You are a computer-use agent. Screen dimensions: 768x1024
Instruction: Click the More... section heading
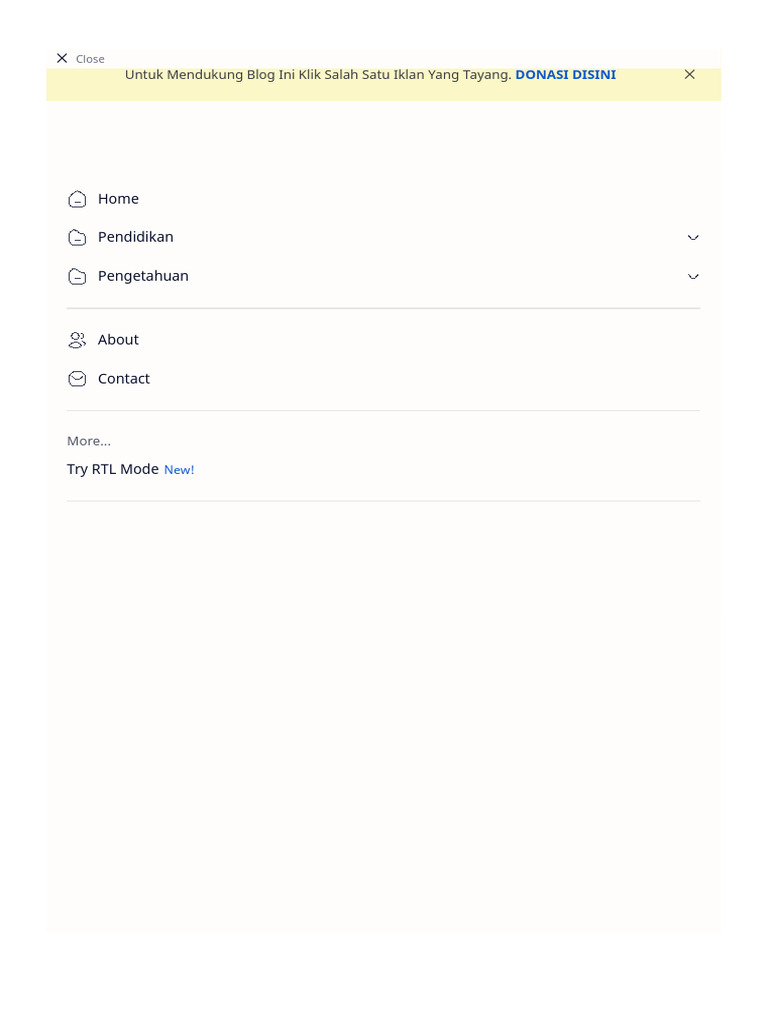[x=89, y=441]
